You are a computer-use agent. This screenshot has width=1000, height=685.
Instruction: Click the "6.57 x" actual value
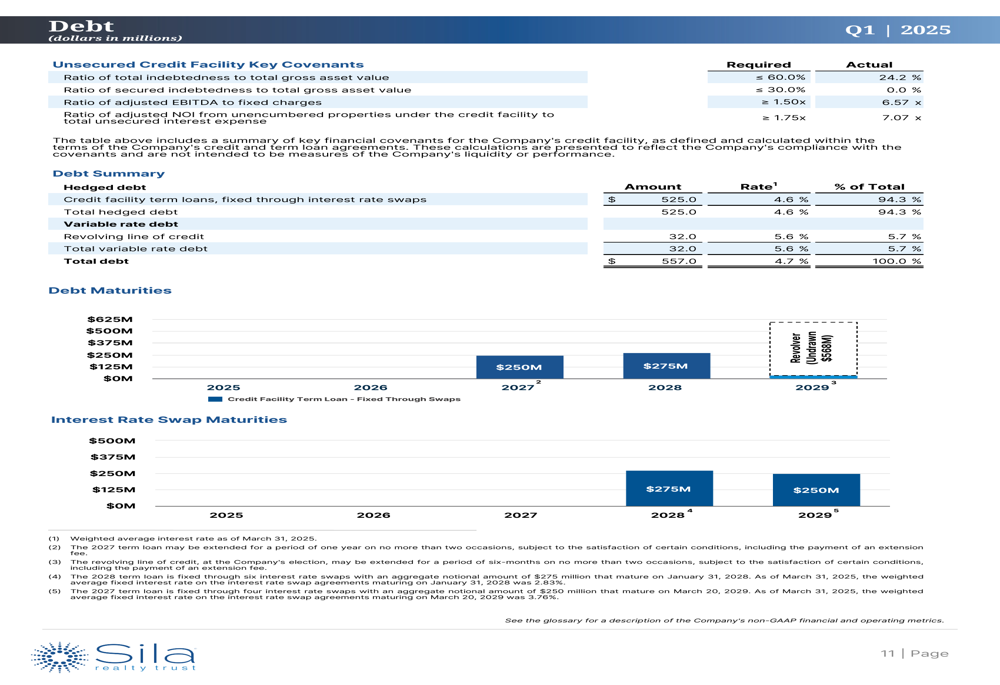pyautogui.click(x=902, y=102)
